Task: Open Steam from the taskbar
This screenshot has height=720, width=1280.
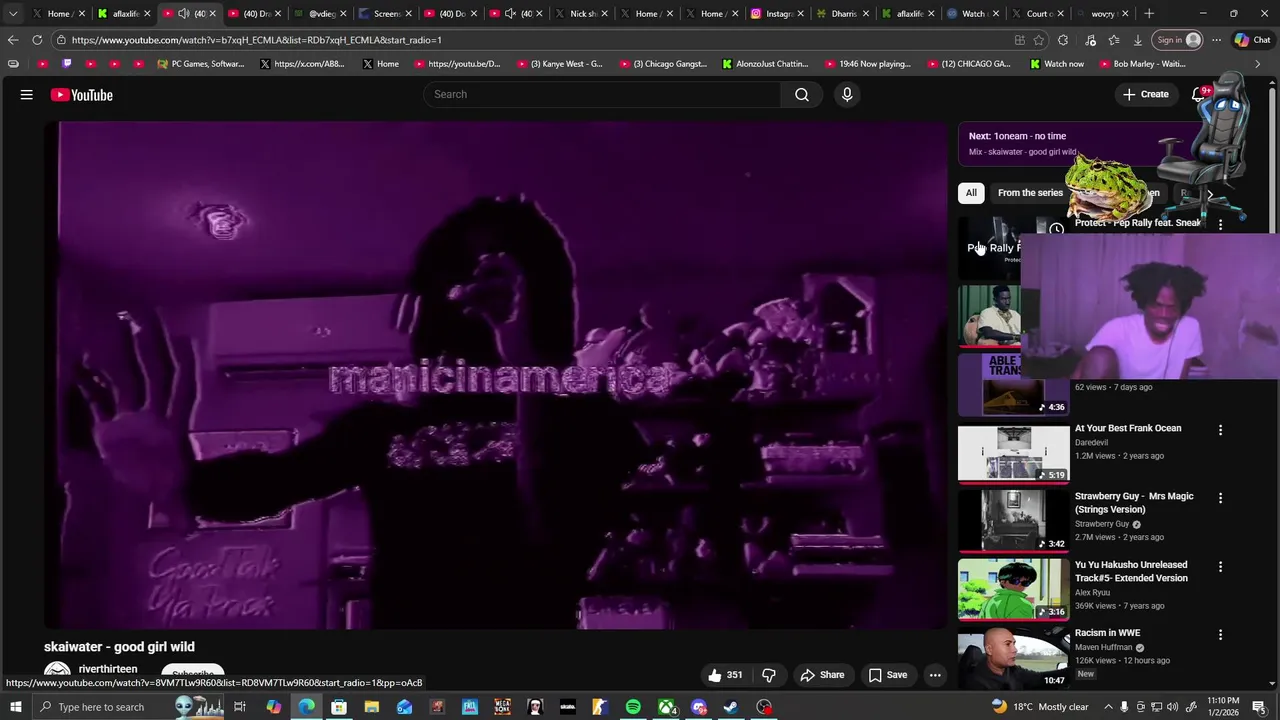Action: click(731, 707)
